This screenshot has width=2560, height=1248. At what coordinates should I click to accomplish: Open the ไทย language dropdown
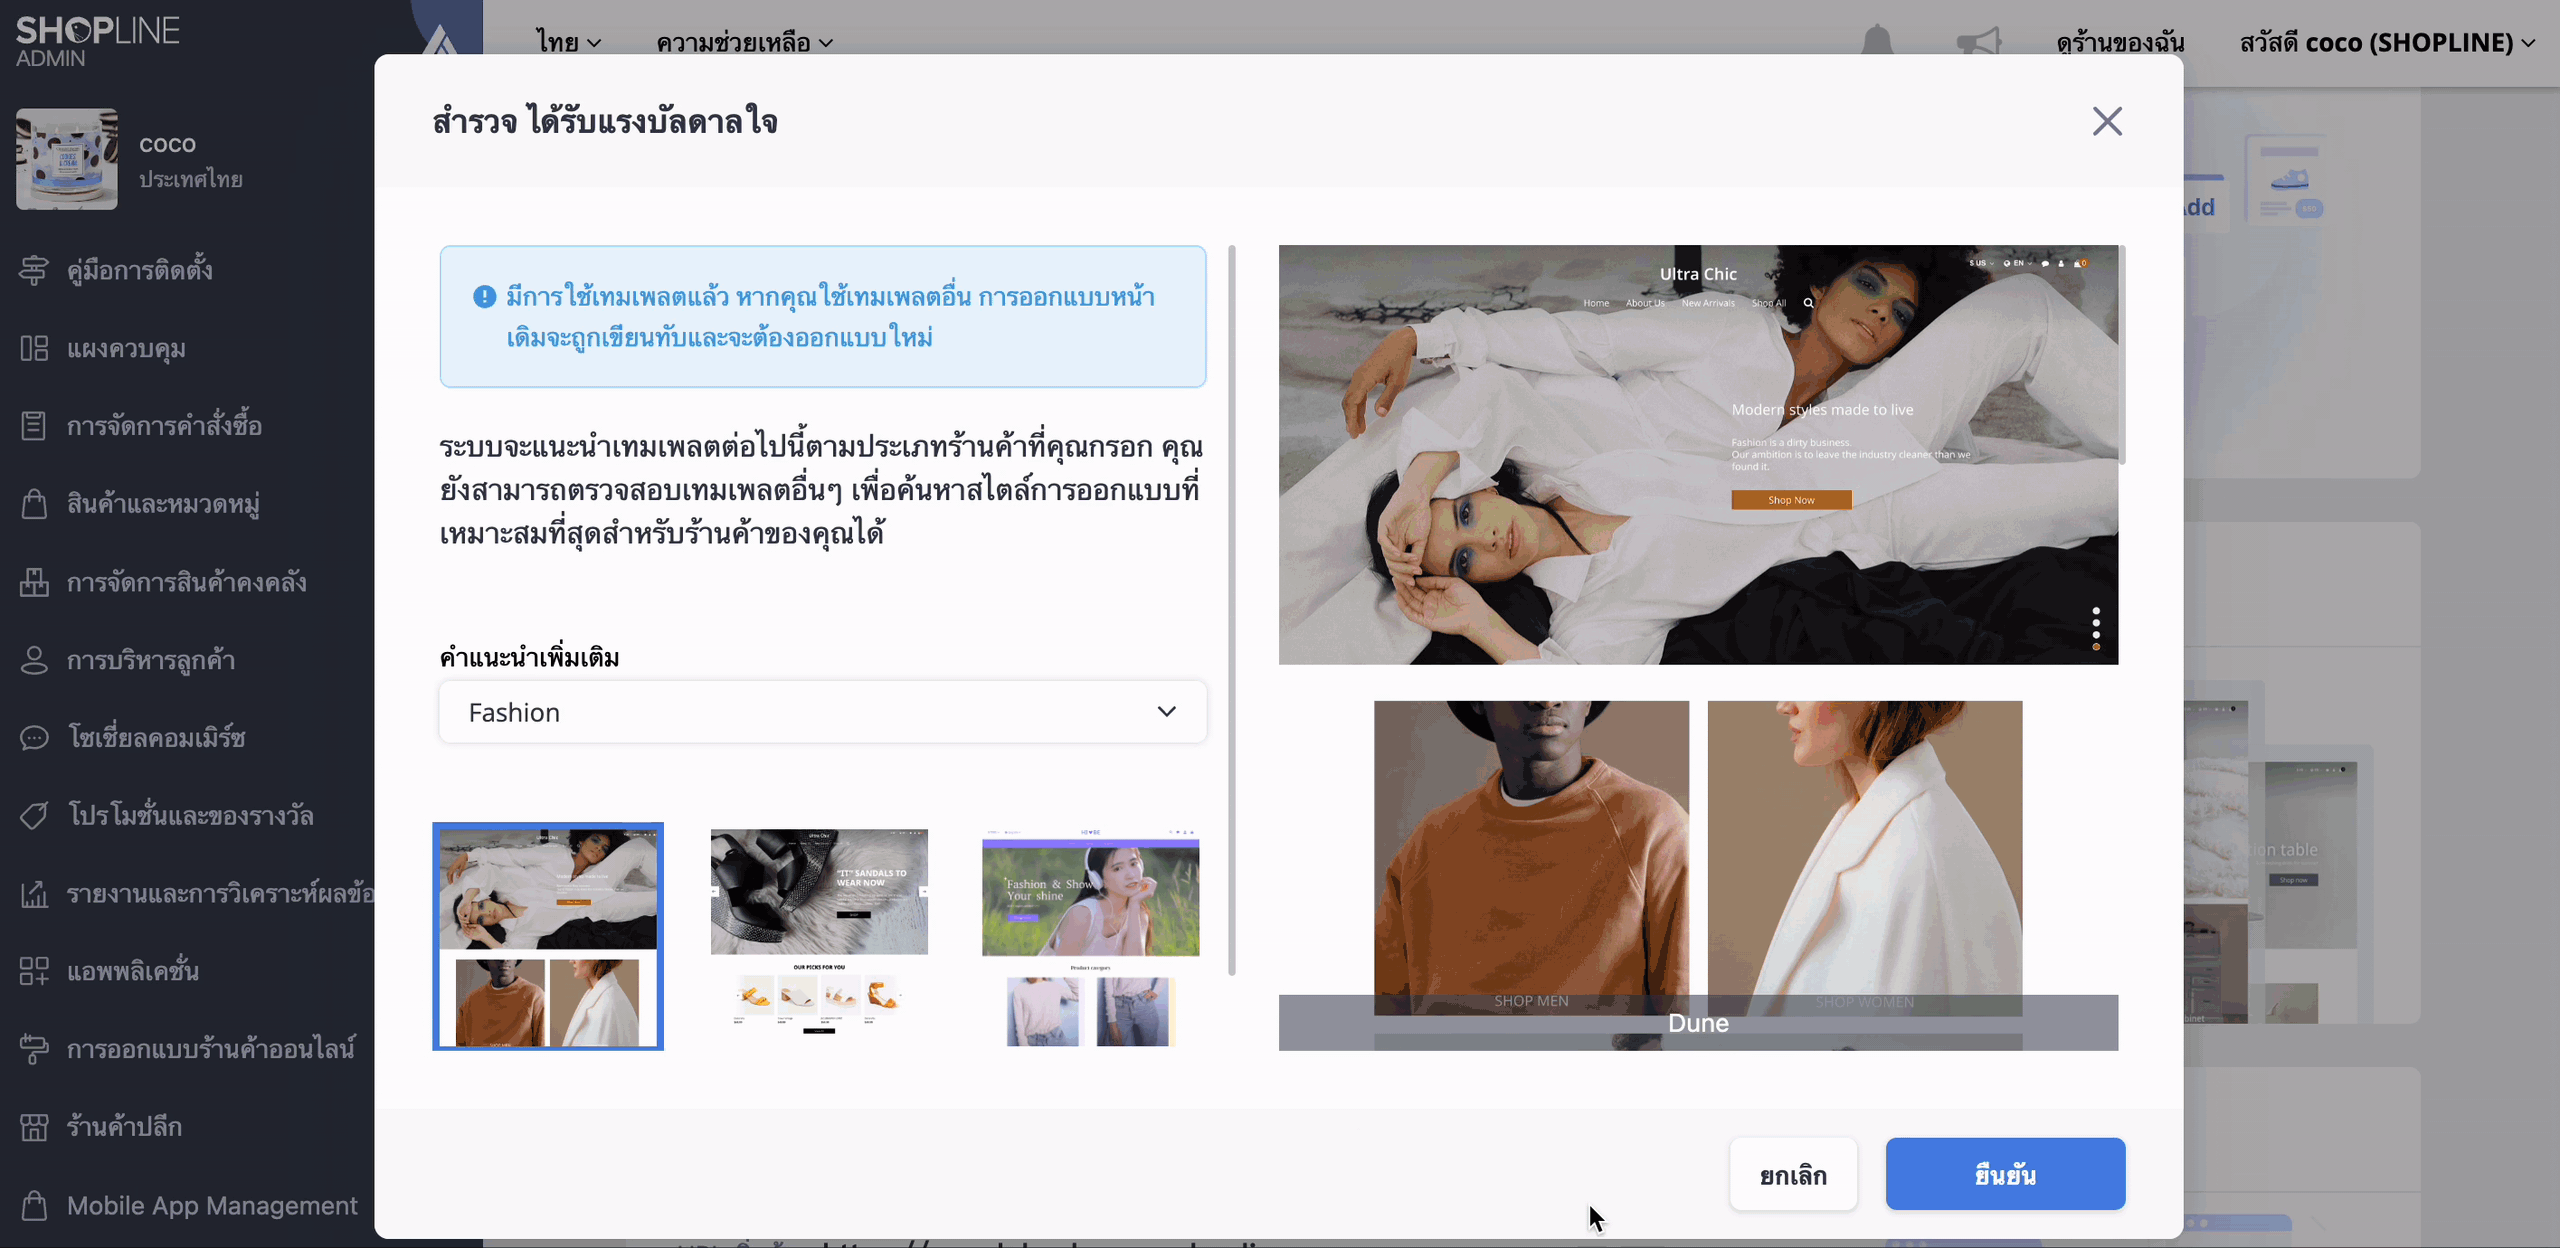(568, 42)
